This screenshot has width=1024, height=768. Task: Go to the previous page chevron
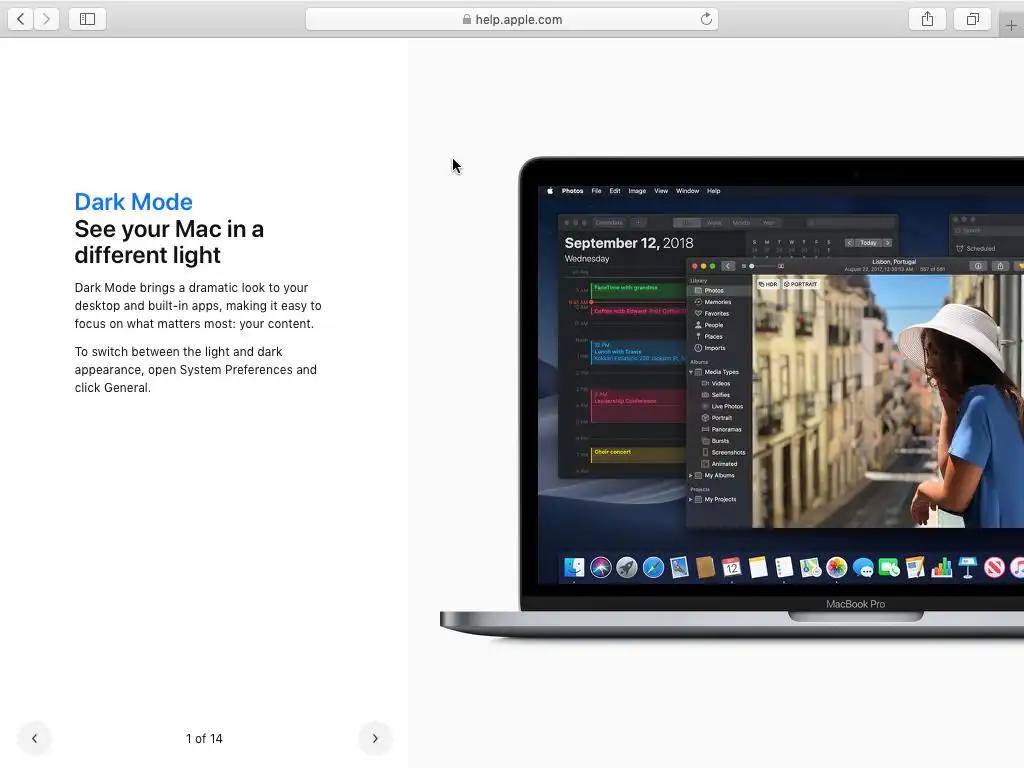(35, 738)
